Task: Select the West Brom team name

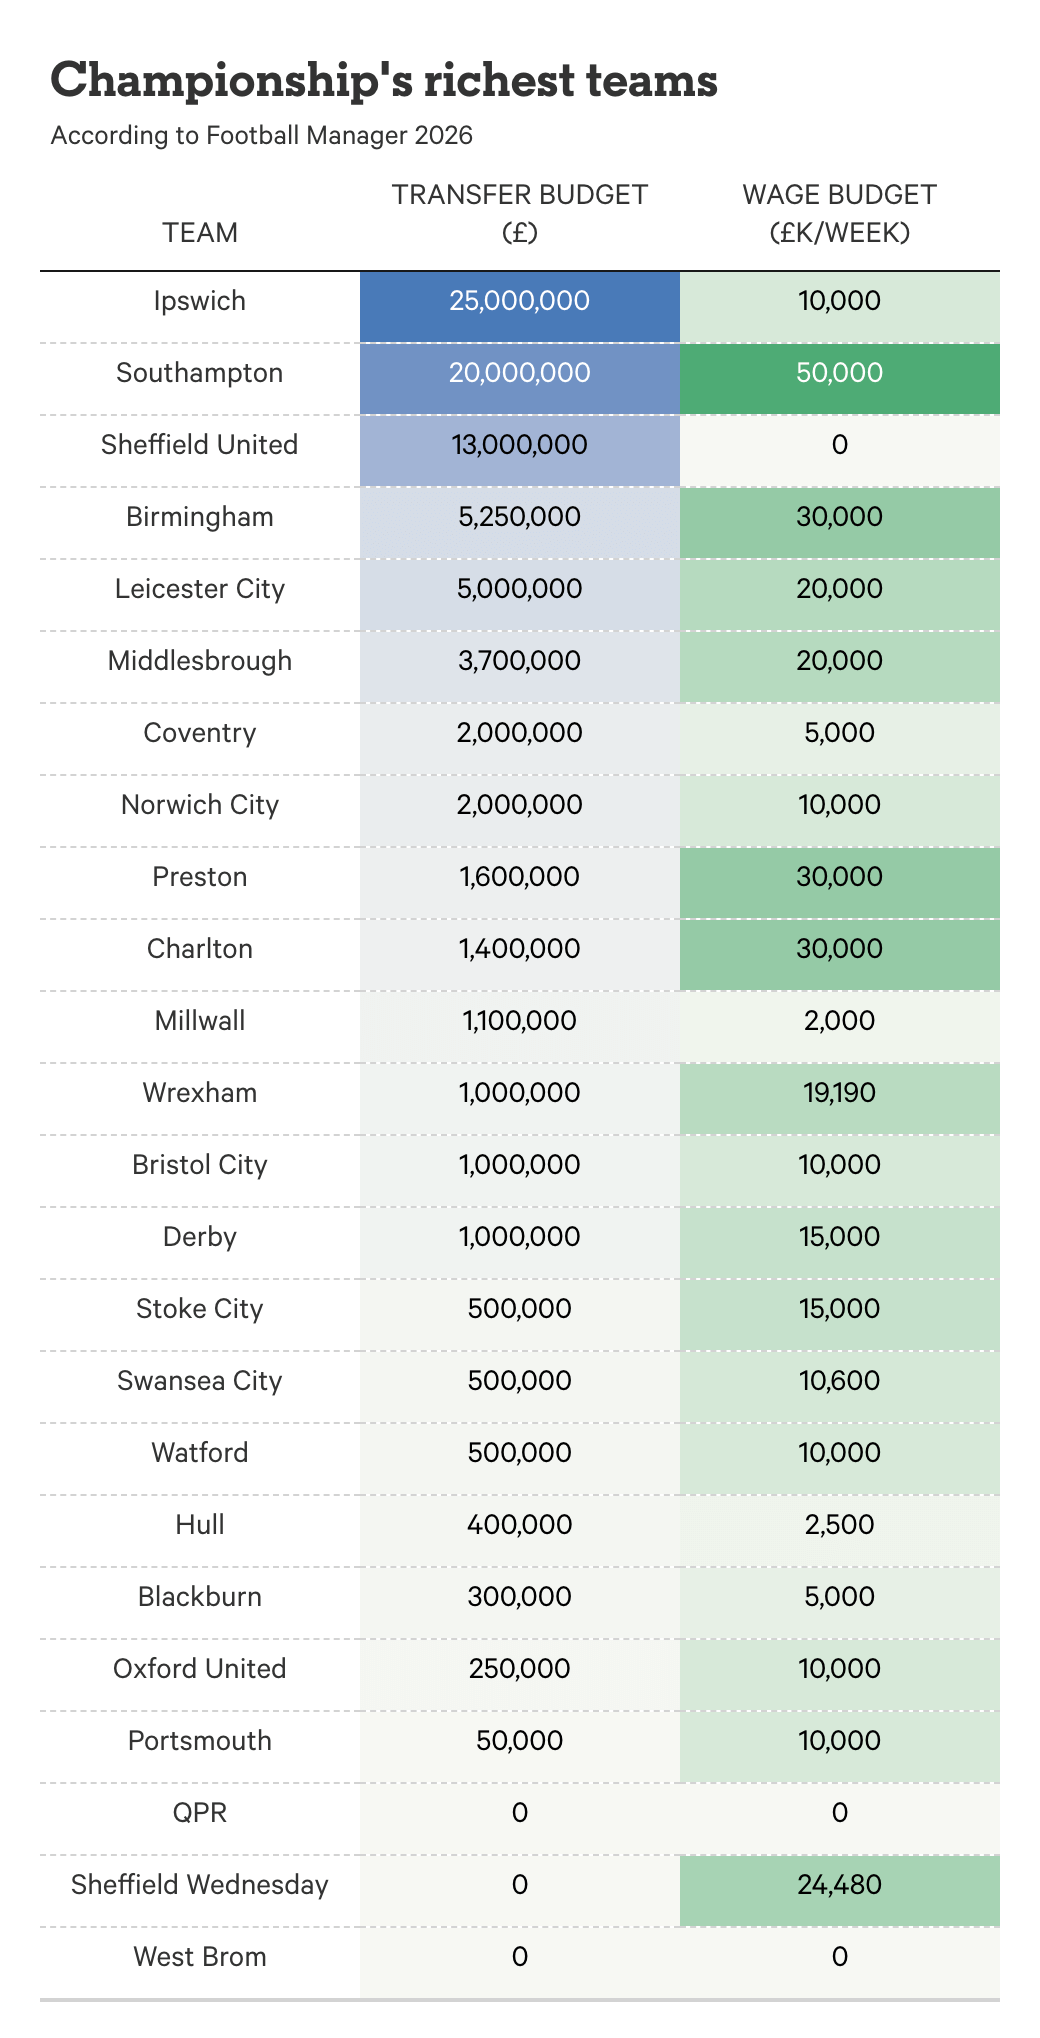Action: [200, 1957]
